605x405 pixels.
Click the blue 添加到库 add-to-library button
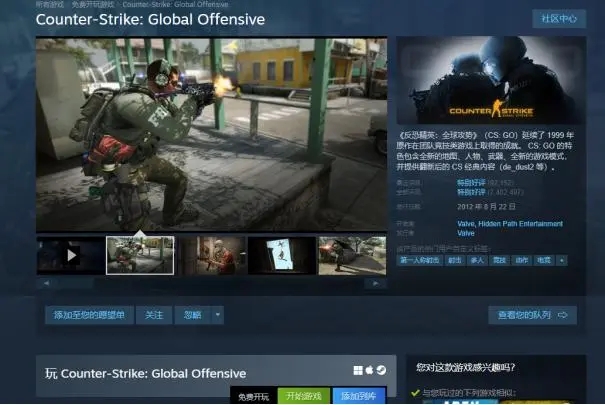click(x=359, y=396)
